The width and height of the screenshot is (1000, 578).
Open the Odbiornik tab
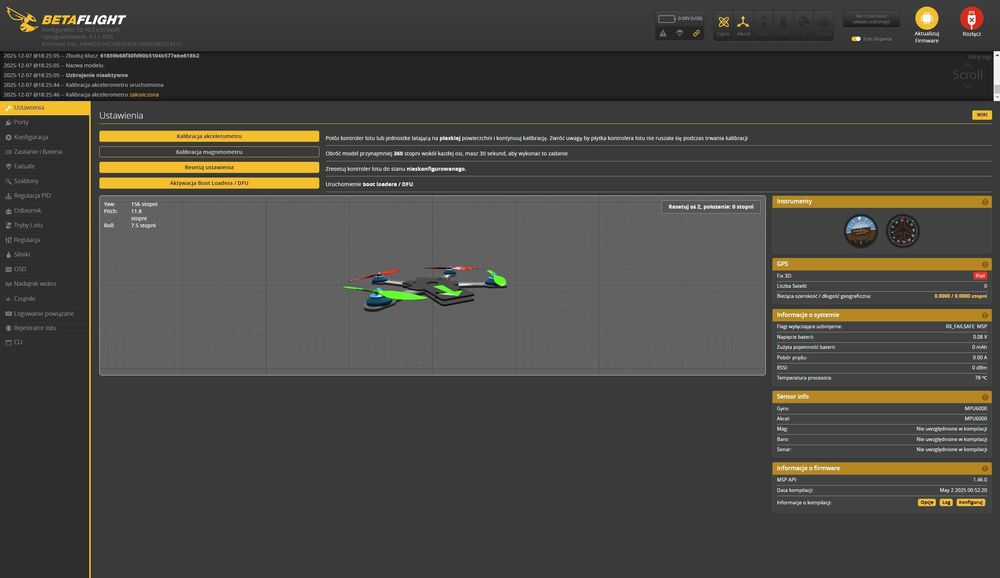[x=45, y=211]
